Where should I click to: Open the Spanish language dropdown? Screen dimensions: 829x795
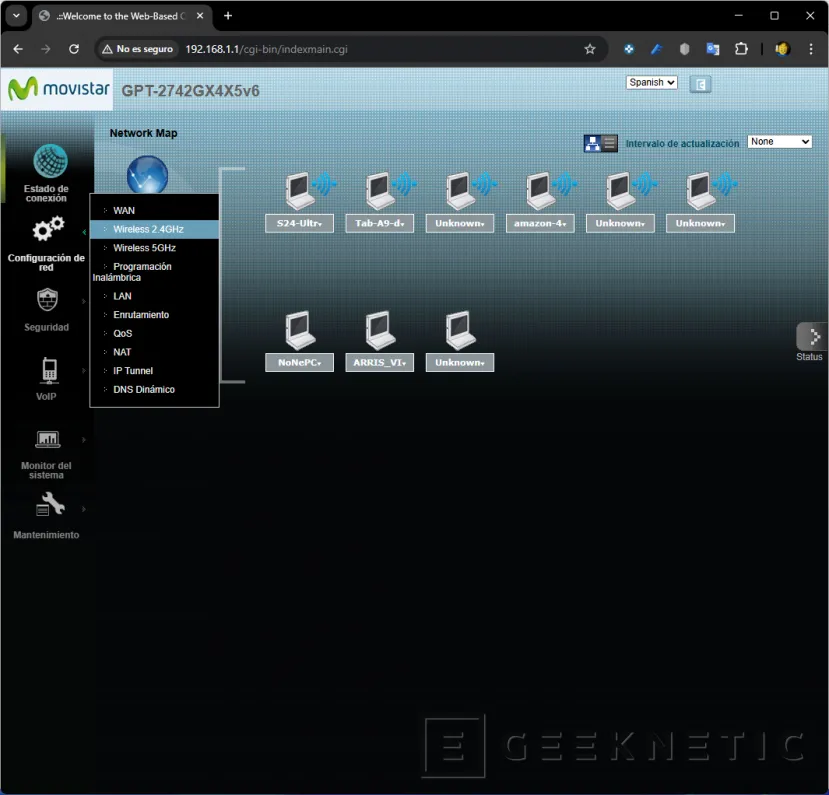[651, 83]
